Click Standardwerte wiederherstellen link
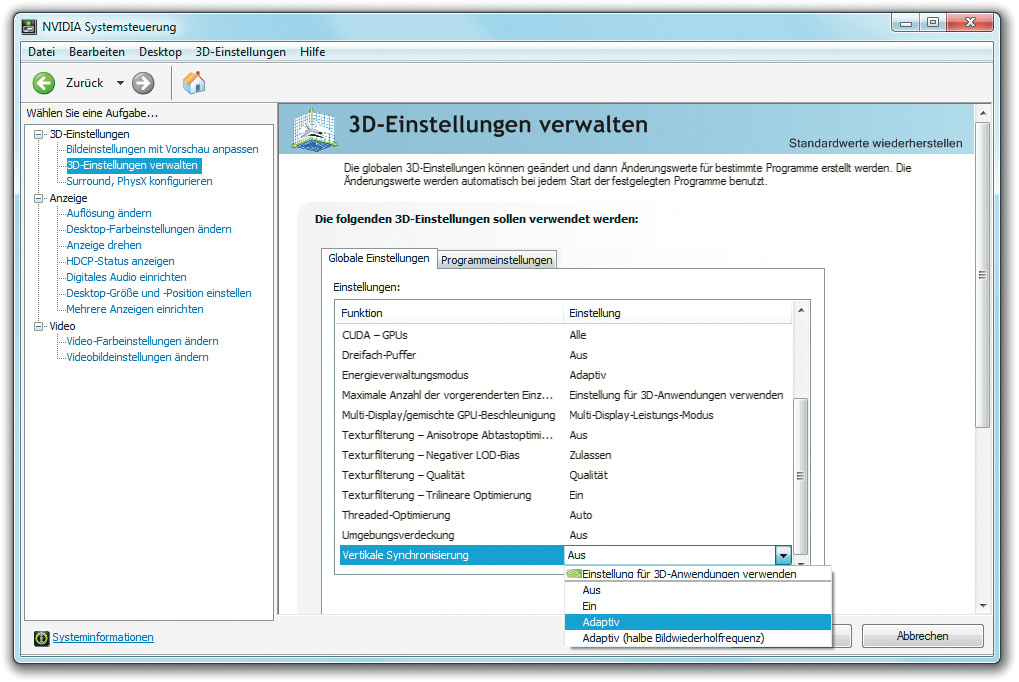 [x=875, y=143]
